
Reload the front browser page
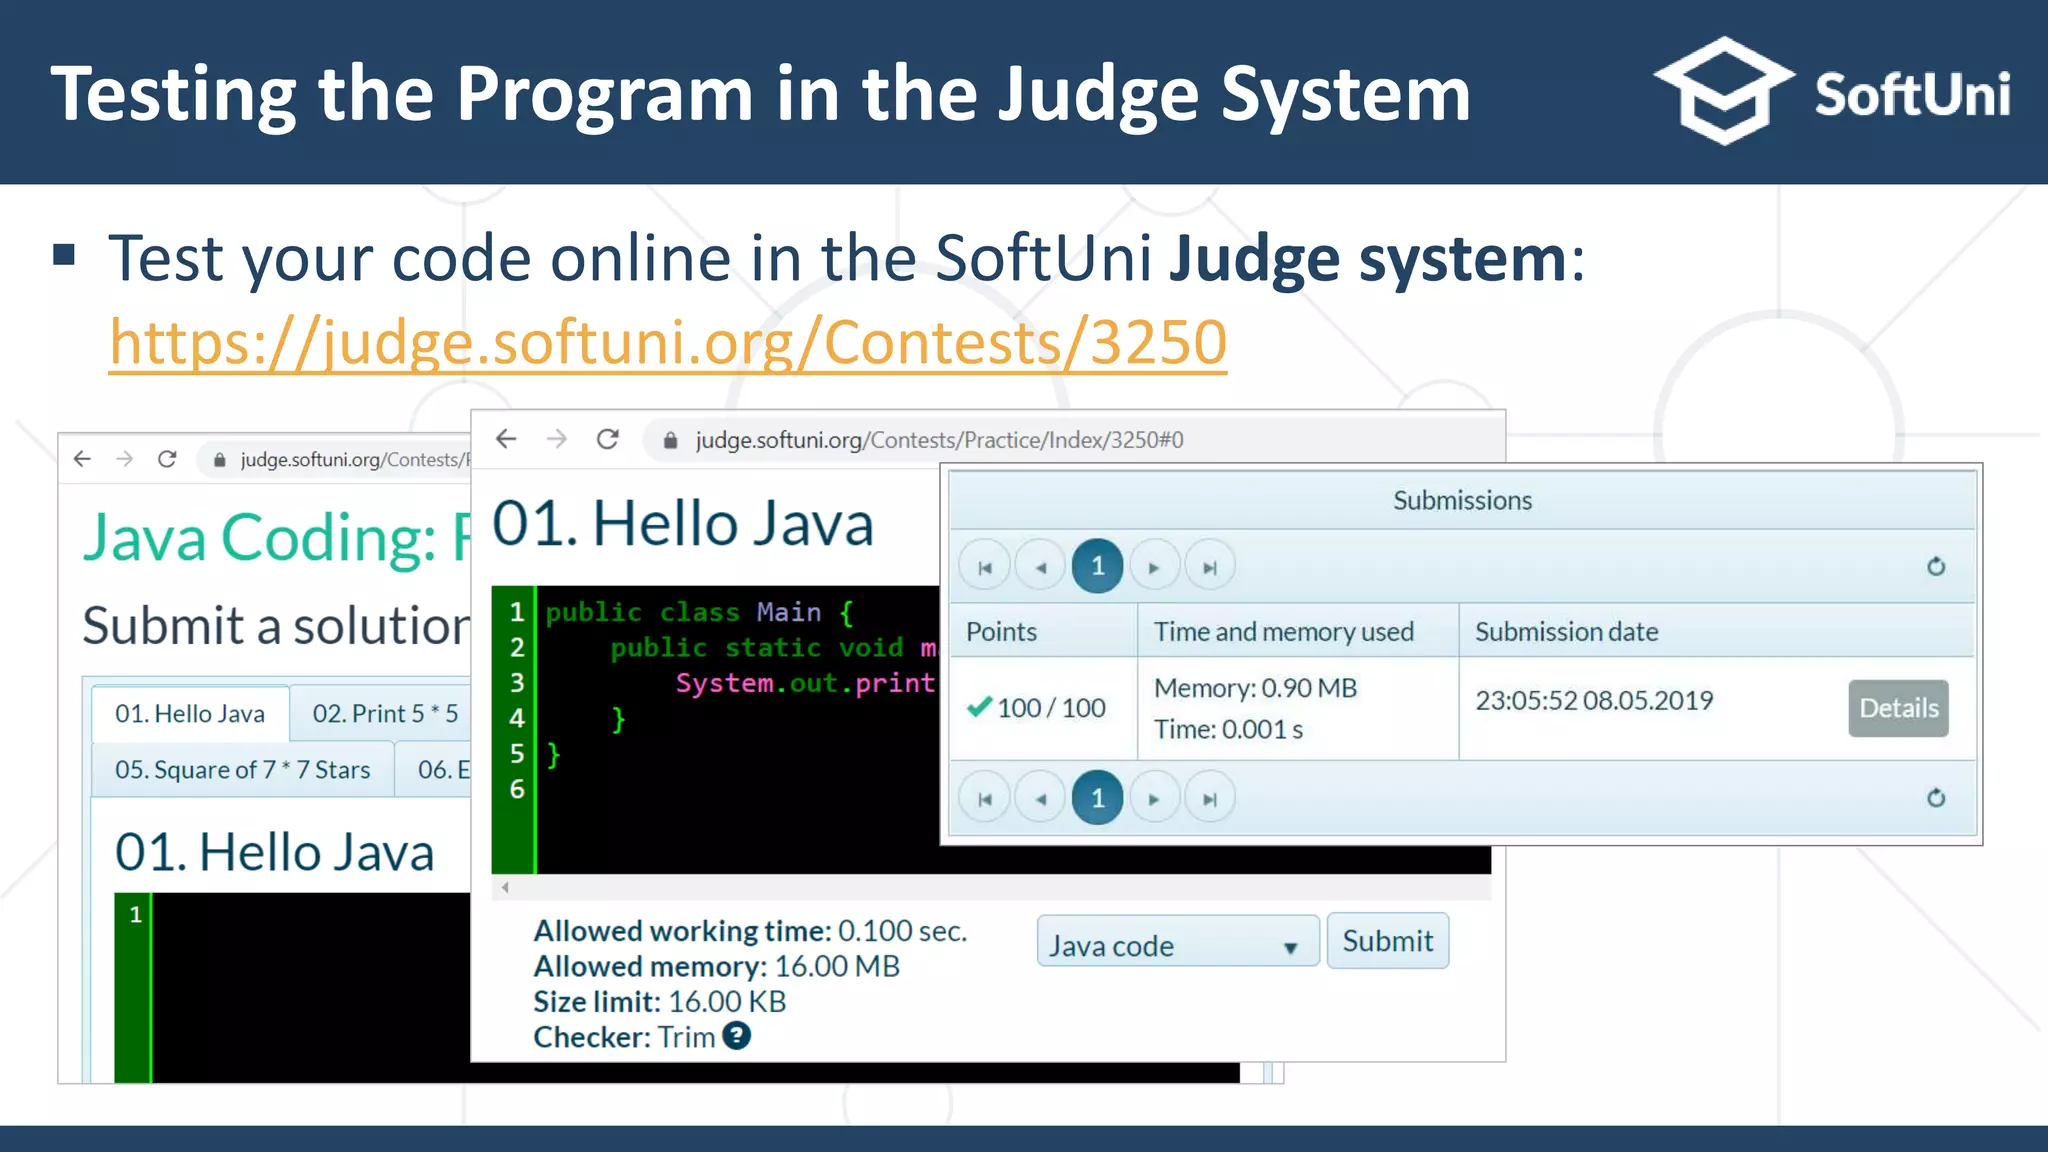pyautogui.click(x=608, y=439)
